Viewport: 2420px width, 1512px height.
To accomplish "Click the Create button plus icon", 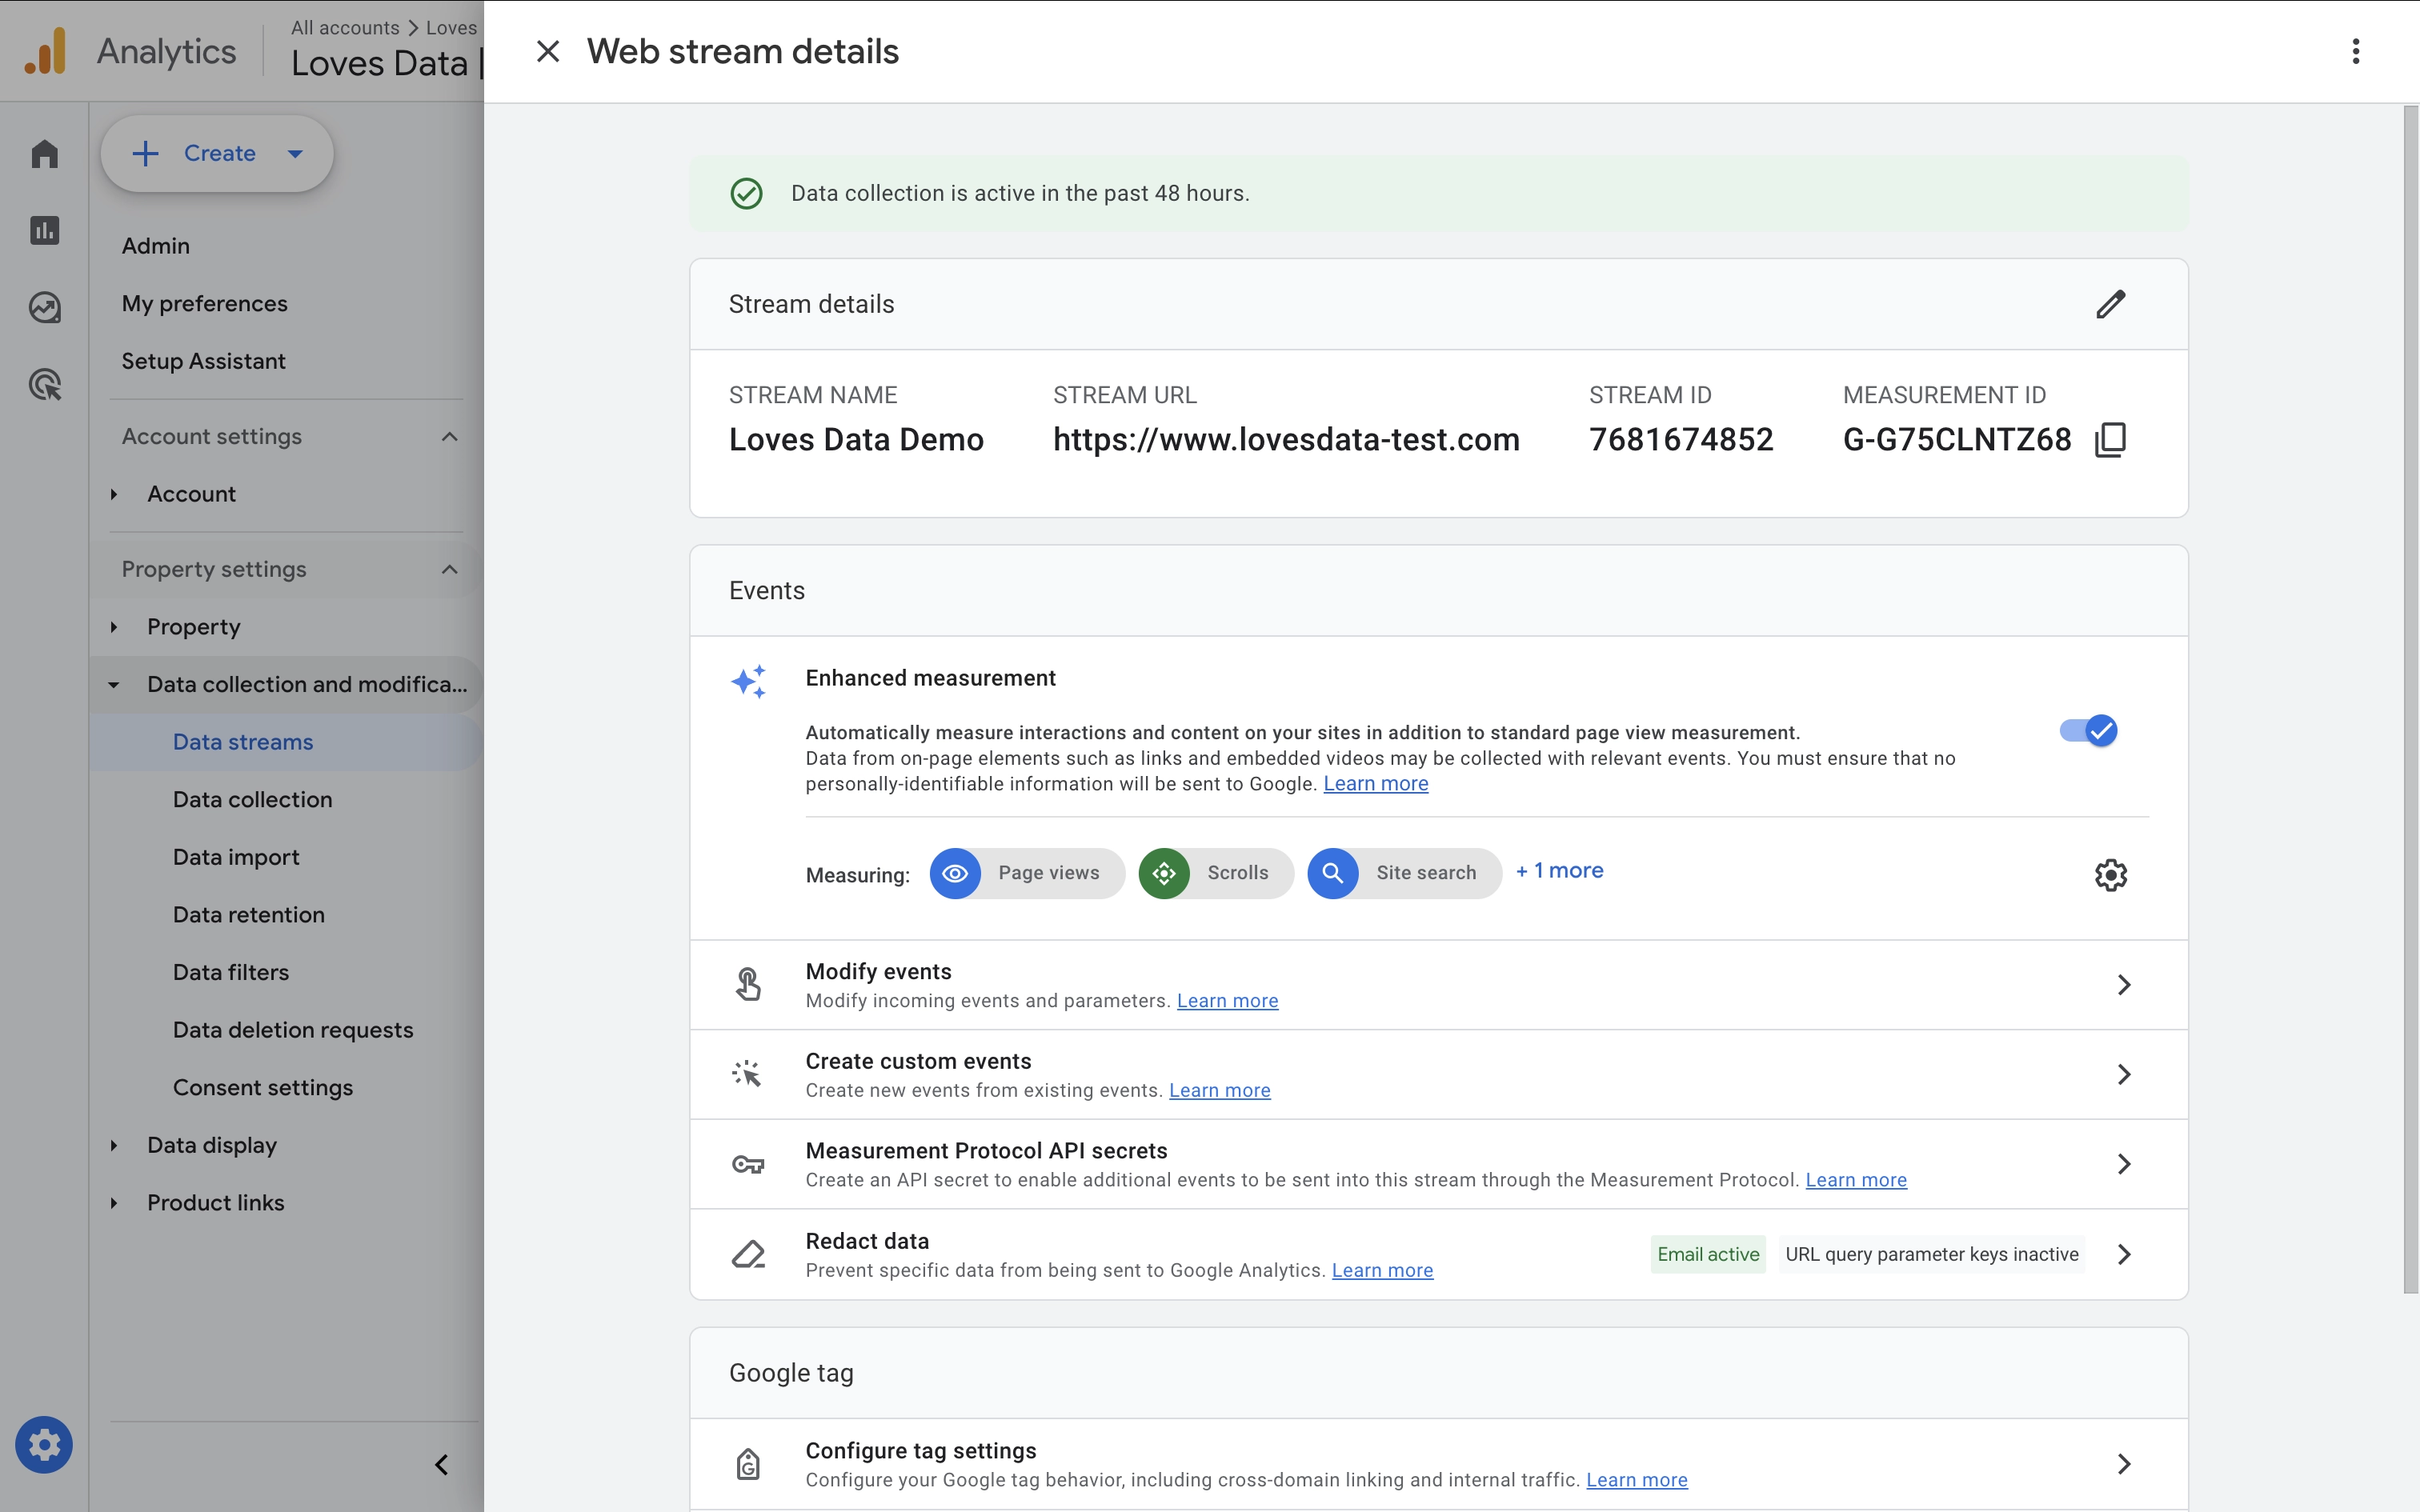I will pyautogui.click(x=145, y=154).
